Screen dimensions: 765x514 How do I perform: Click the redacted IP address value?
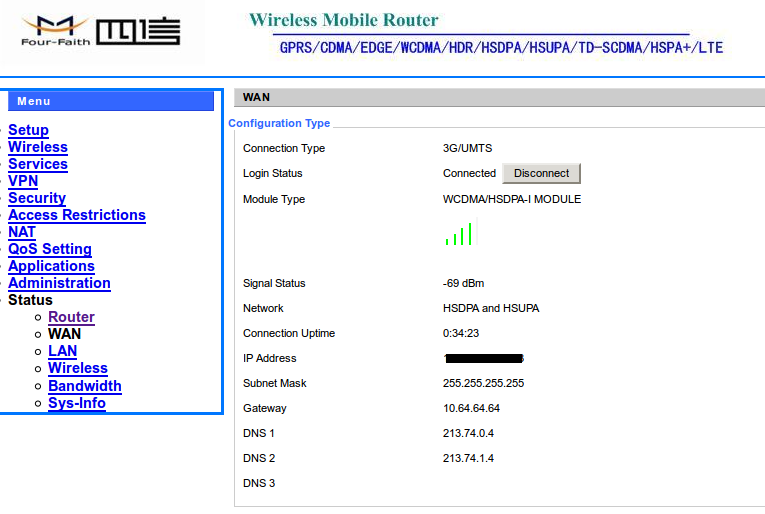[483, 358]
